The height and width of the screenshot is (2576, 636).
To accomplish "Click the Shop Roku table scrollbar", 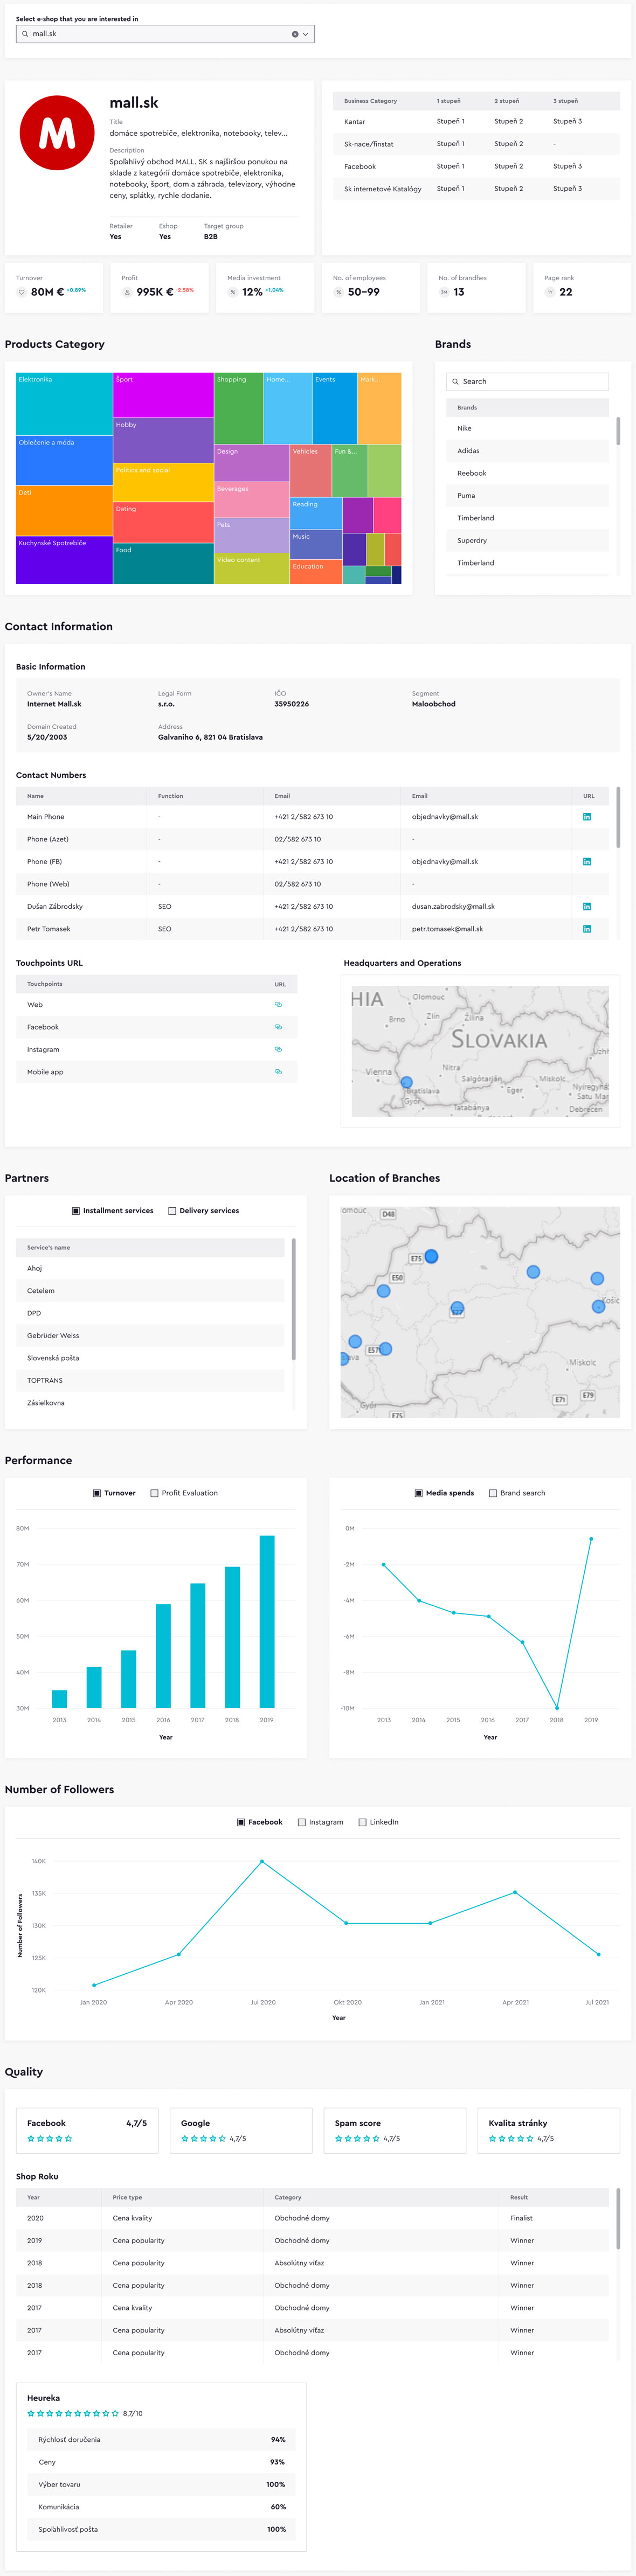I will 618,2218.
